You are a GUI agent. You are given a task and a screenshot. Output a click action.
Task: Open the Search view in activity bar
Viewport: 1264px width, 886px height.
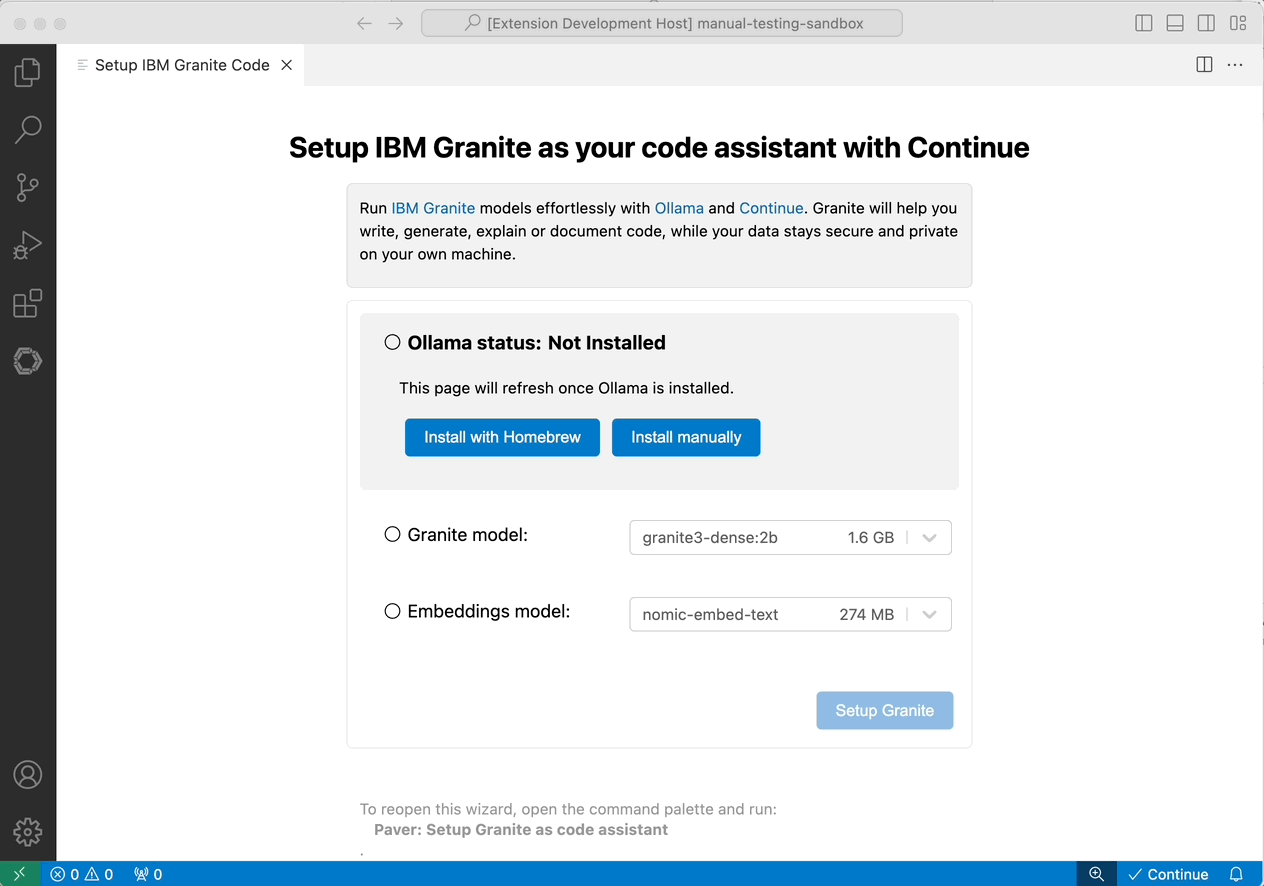(28, 129)
